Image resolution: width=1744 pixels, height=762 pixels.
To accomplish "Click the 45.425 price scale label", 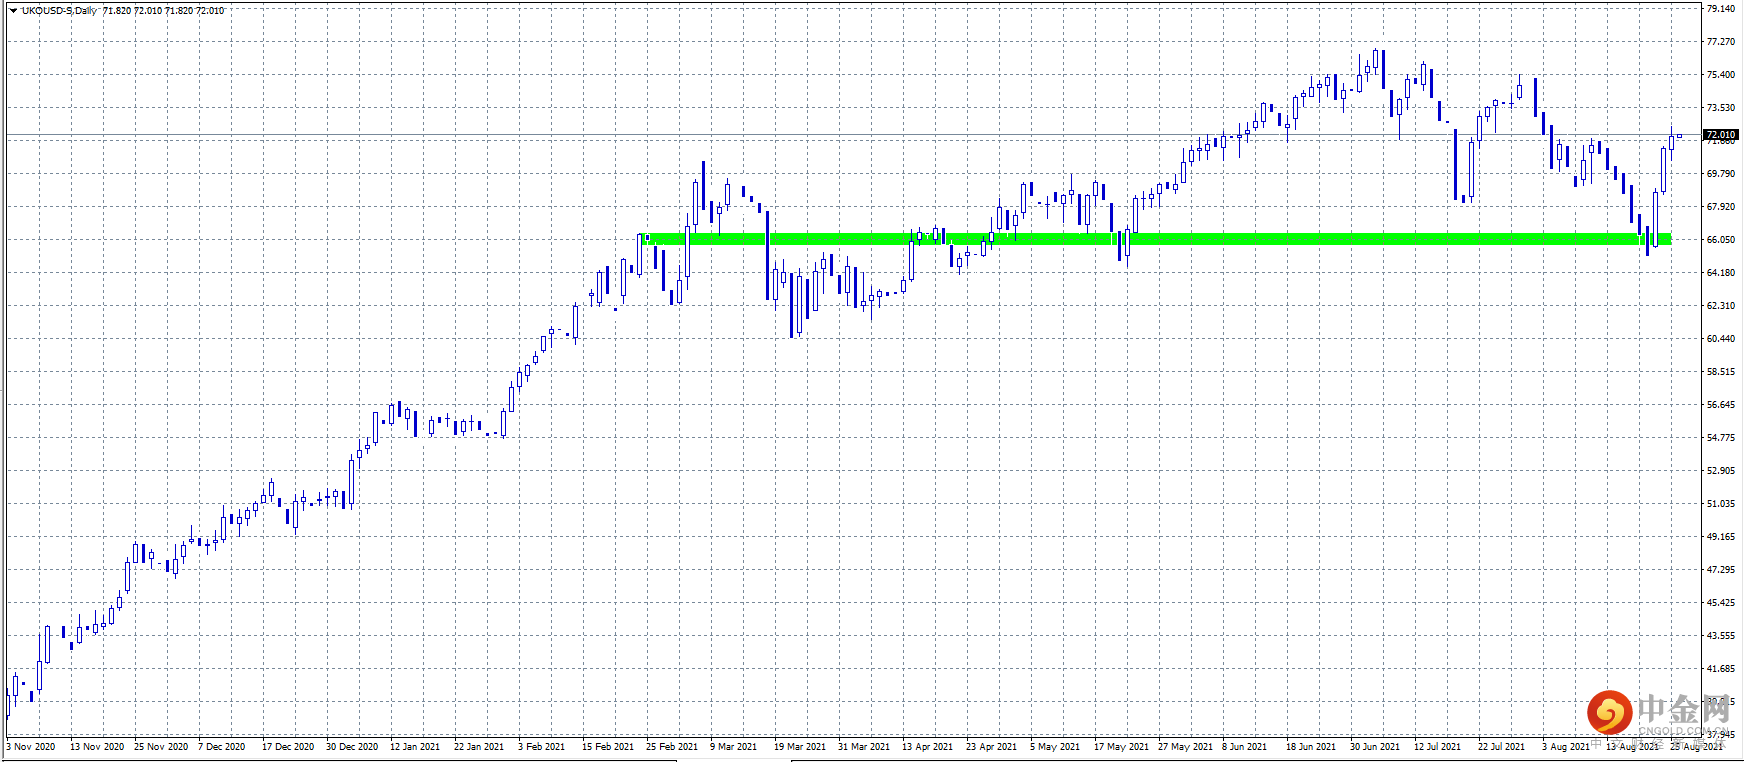I will 1721,602.
